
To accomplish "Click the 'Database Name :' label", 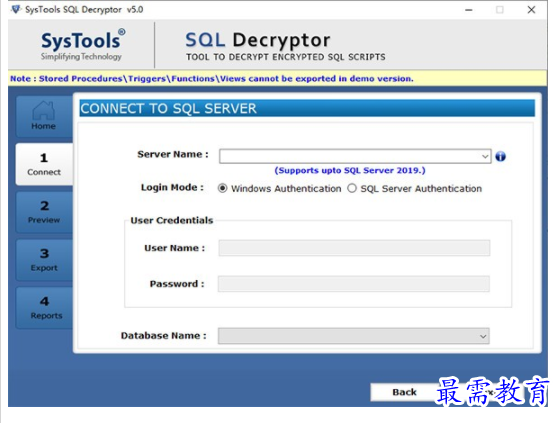I will tap(164, 335).
